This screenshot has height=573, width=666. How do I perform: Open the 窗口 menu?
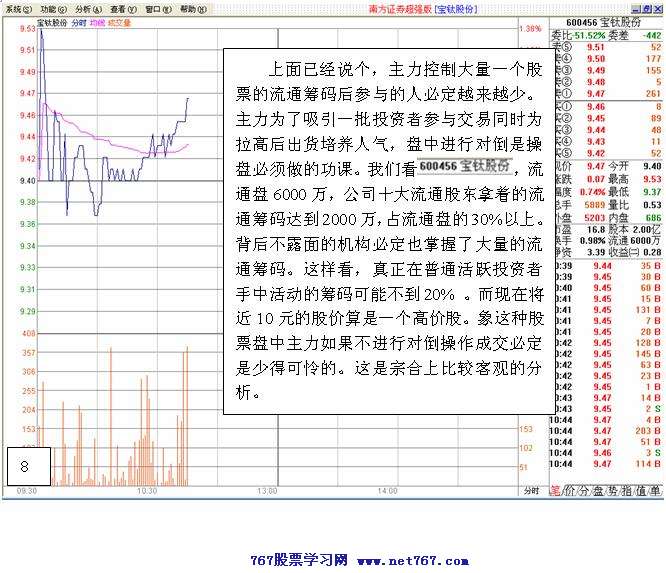(156, 8)
